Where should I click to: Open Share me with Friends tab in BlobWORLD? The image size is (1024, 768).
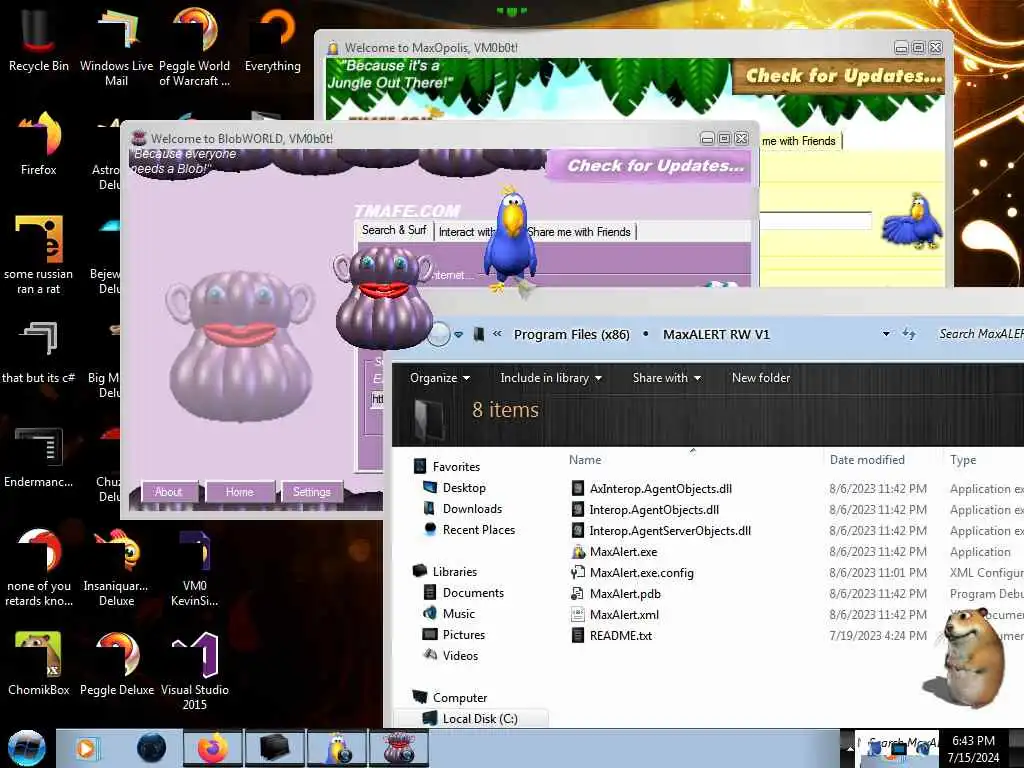tap(579, 232)
